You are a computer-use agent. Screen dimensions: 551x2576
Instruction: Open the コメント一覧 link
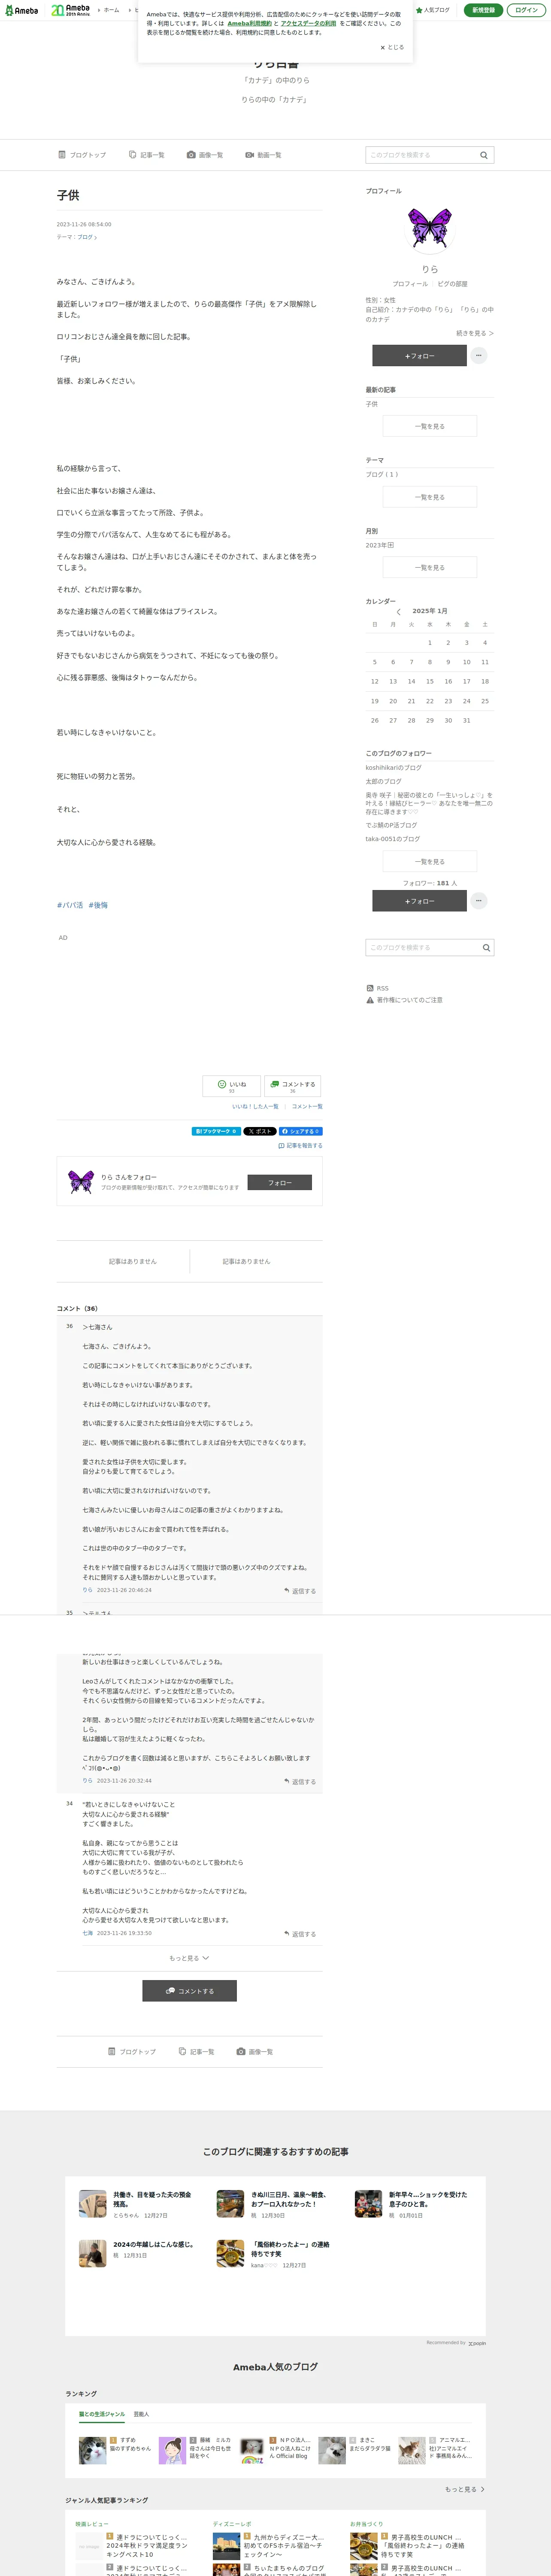click(307, 1107)
